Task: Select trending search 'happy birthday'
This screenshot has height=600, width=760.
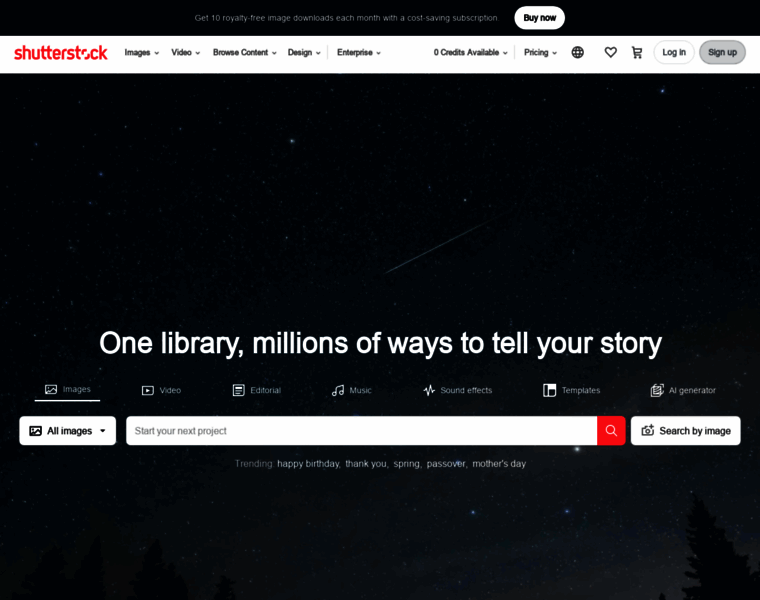Action: (x=308, y=464)
